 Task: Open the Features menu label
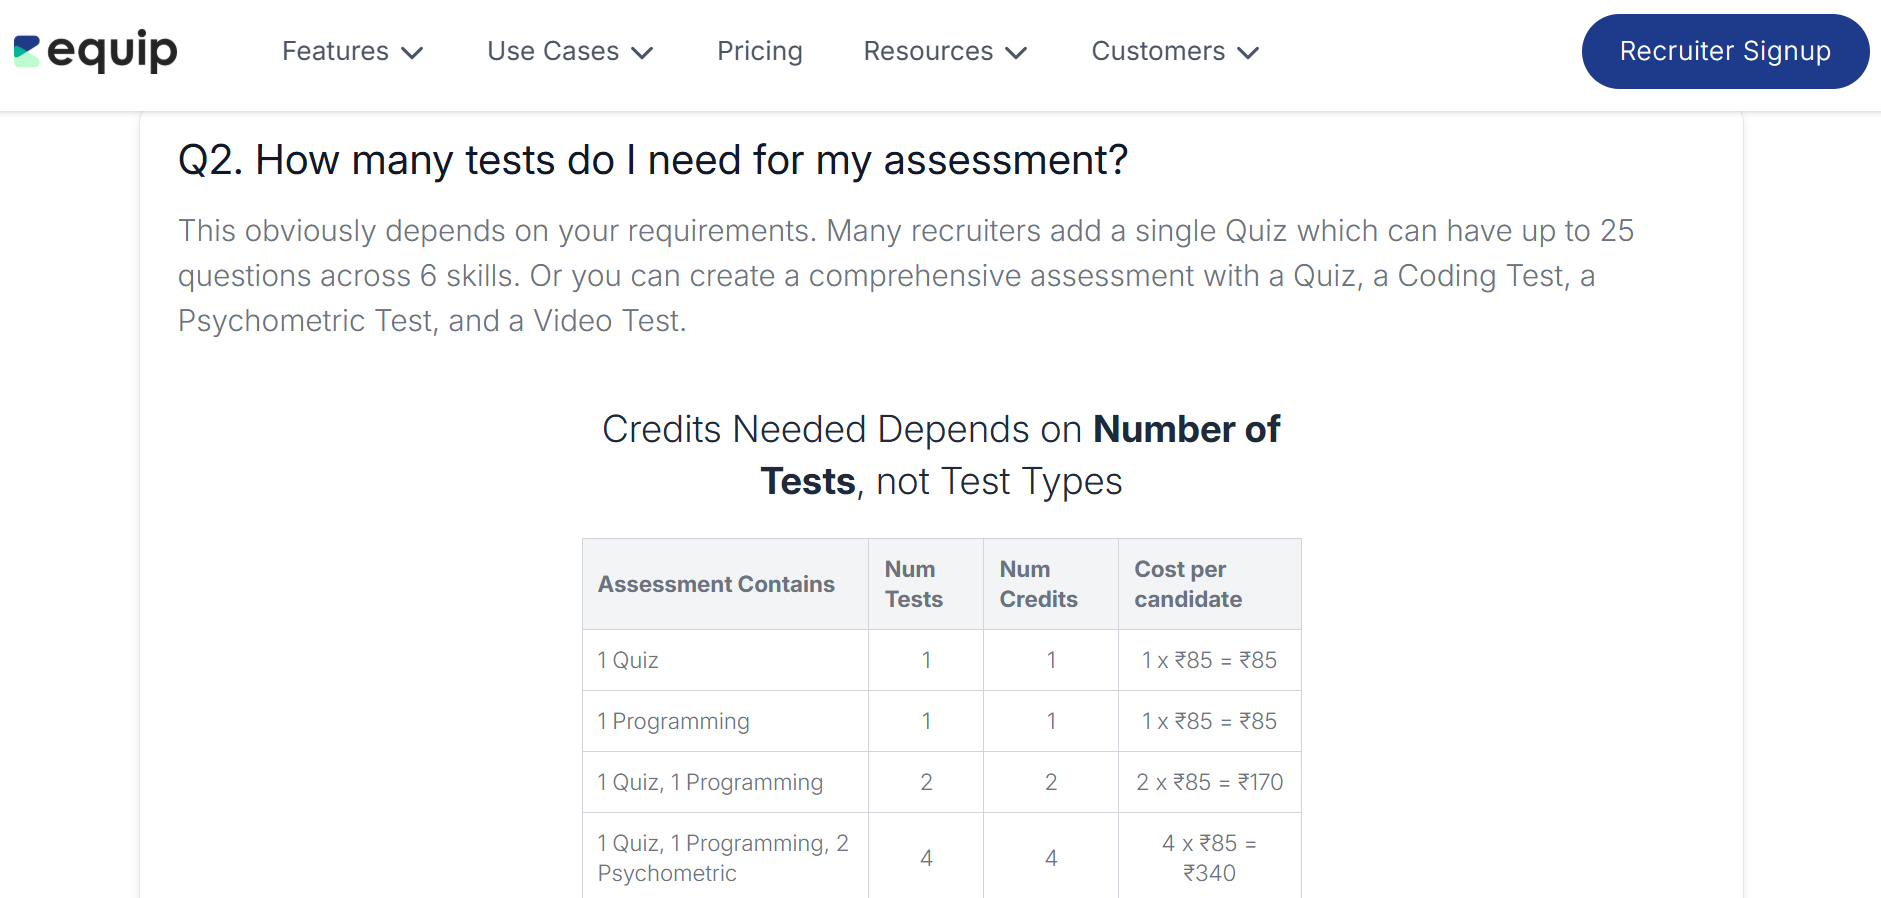(335, 51)
